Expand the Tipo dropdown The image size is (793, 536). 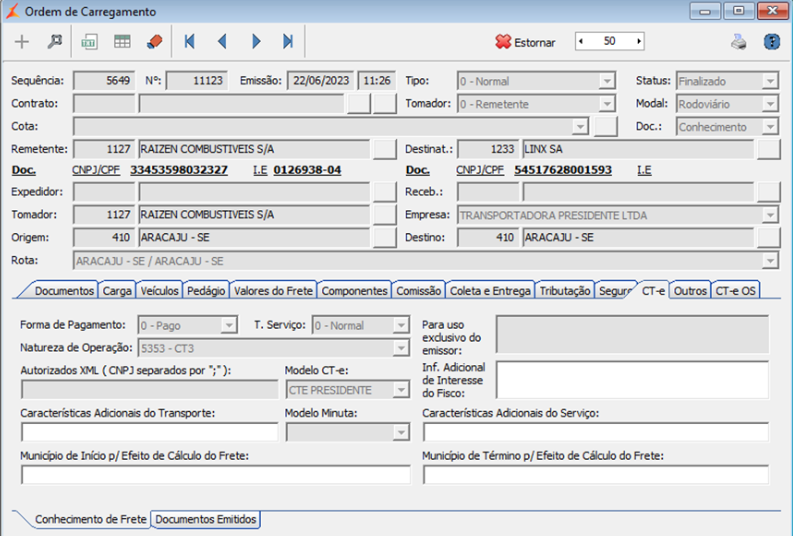607,81
